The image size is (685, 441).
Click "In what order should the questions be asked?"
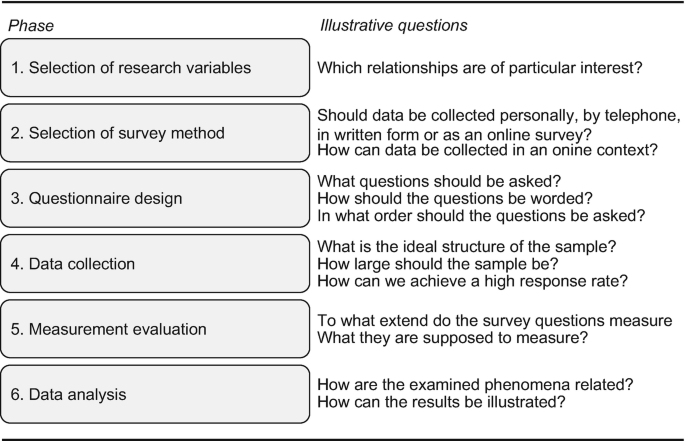coord(481,215)
